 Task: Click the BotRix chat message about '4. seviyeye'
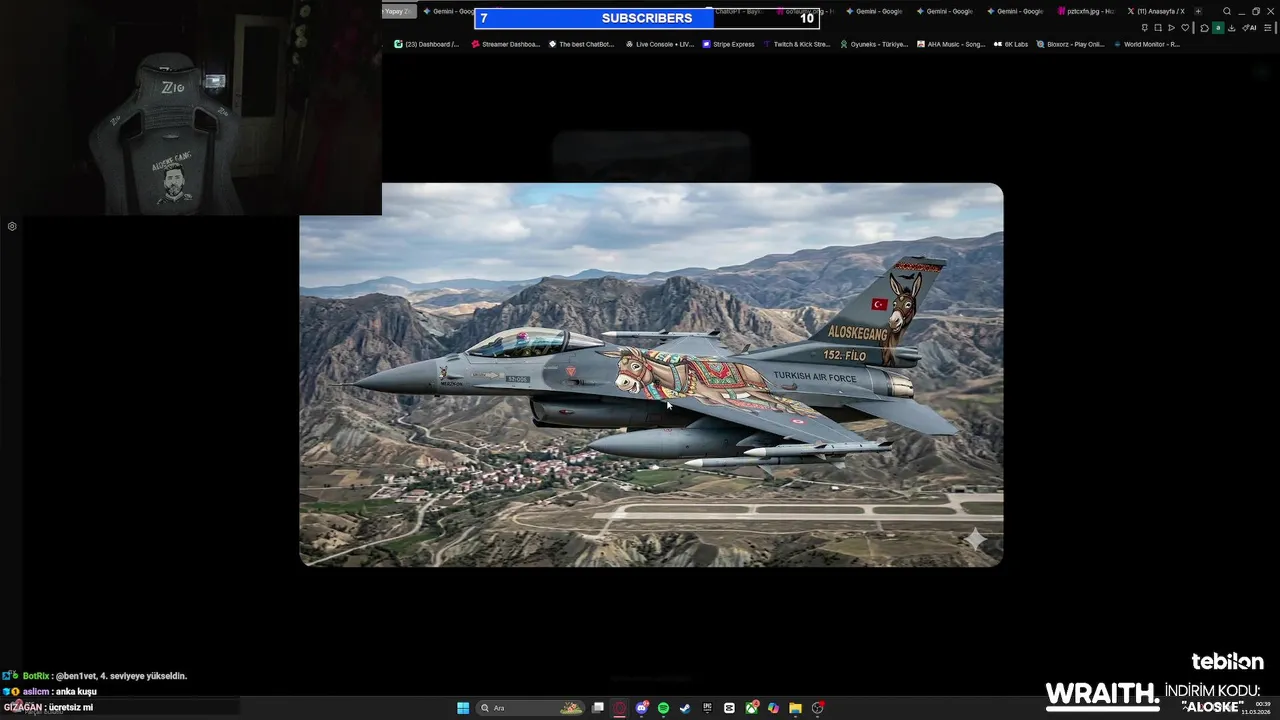click(x=97, y=676)
